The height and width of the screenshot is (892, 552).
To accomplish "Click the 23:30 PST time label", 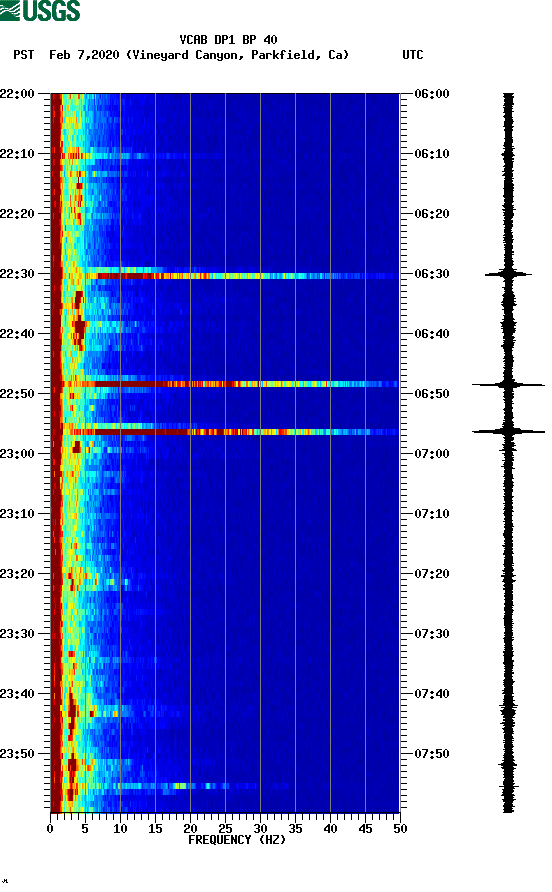I will [17, 634].
